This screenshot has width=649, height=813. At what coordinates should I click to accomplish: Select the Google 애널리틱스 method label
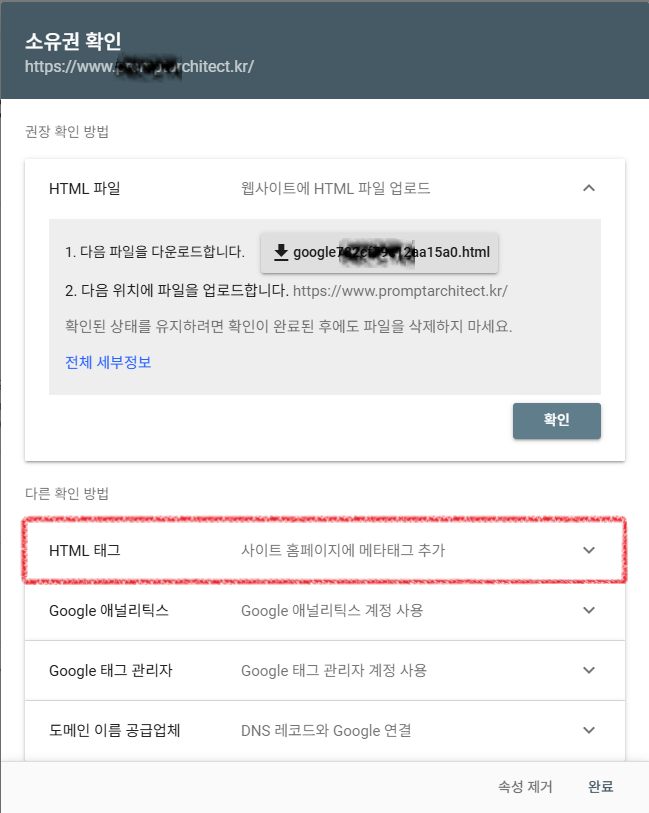click(x=109, y=610)
